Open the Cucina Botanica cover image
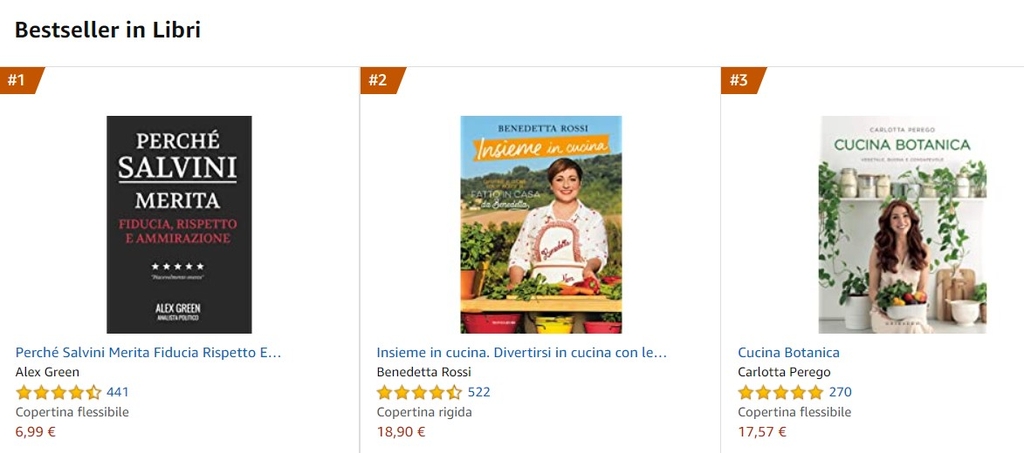 [903, 225]
